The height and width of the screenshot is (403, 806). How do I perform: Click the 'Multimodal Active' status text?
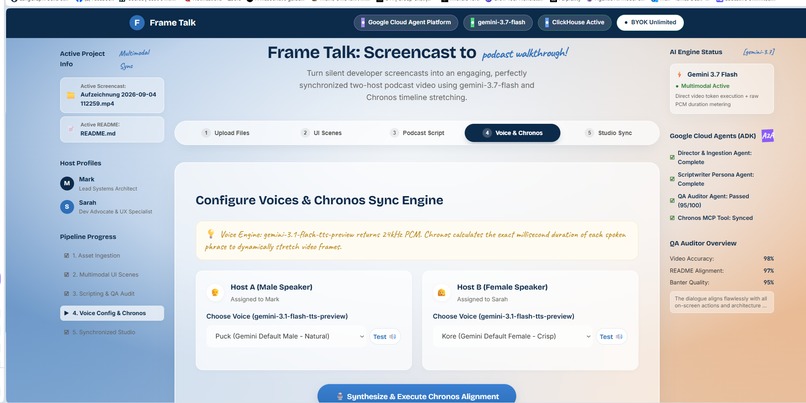pos(705,86)
